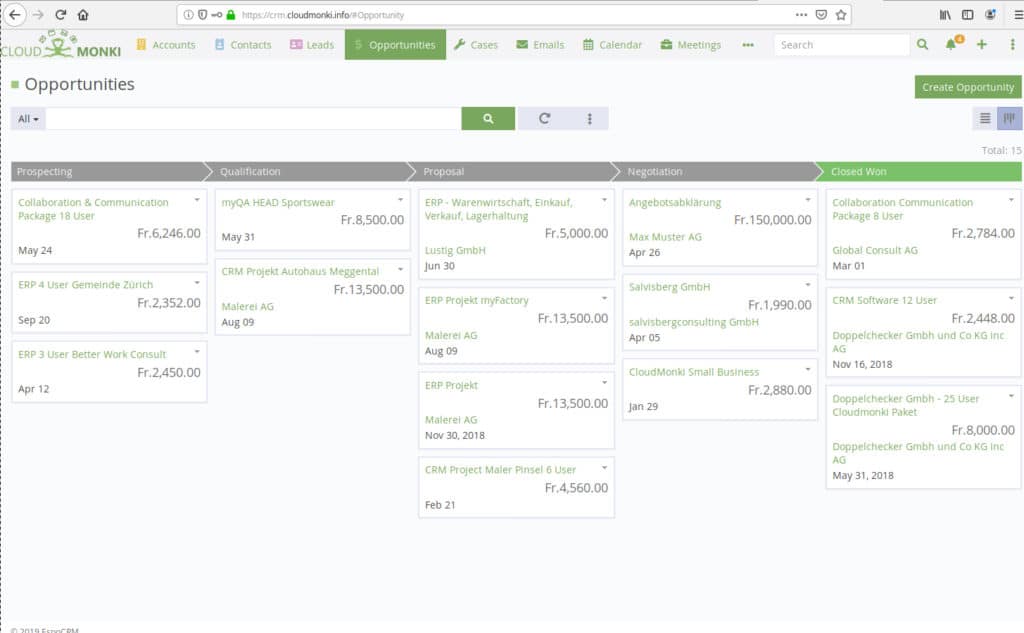Click the Prospecting stage header
This screenshot has width=1024, height=633.
click(x=108, y=172)
